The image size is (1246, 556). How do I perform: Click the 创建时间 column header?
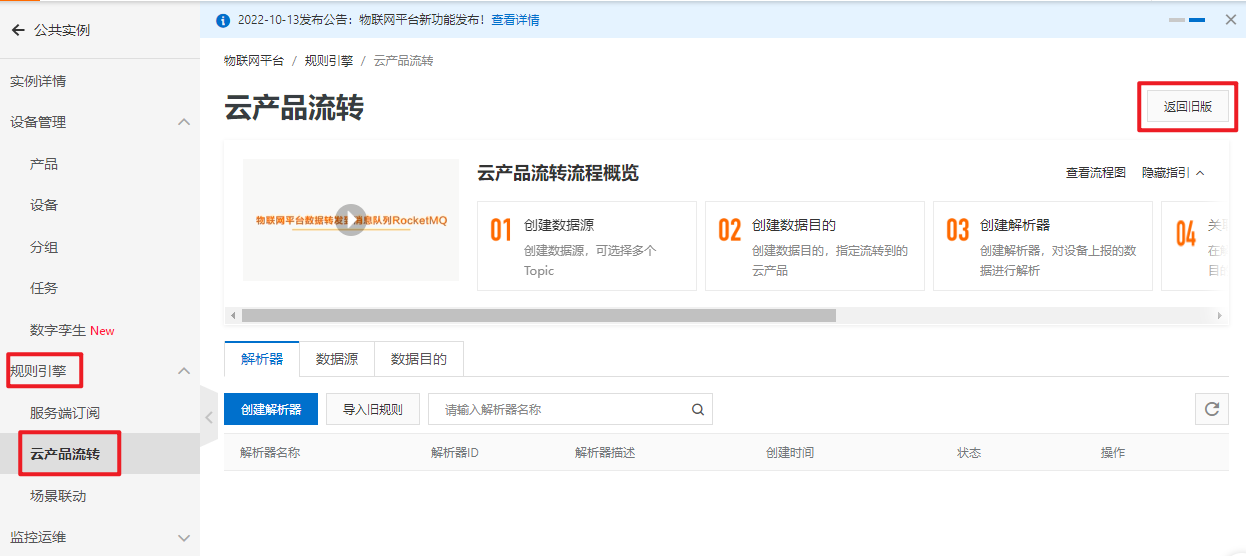[790, 453]
